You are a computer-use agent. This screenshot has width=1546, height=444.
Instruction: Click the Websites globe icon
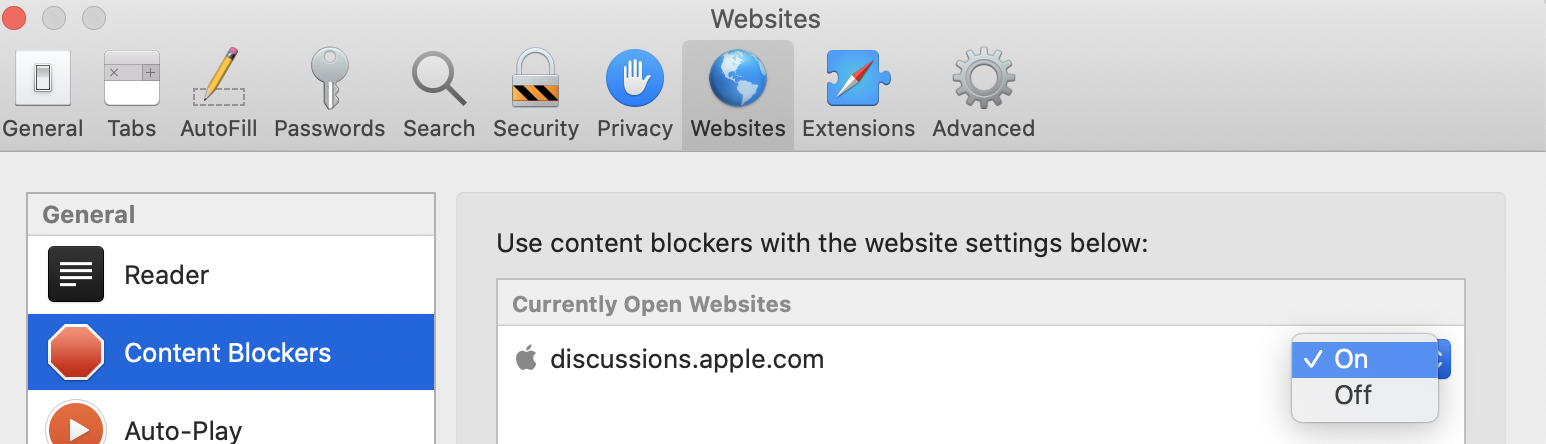[737, 78]
